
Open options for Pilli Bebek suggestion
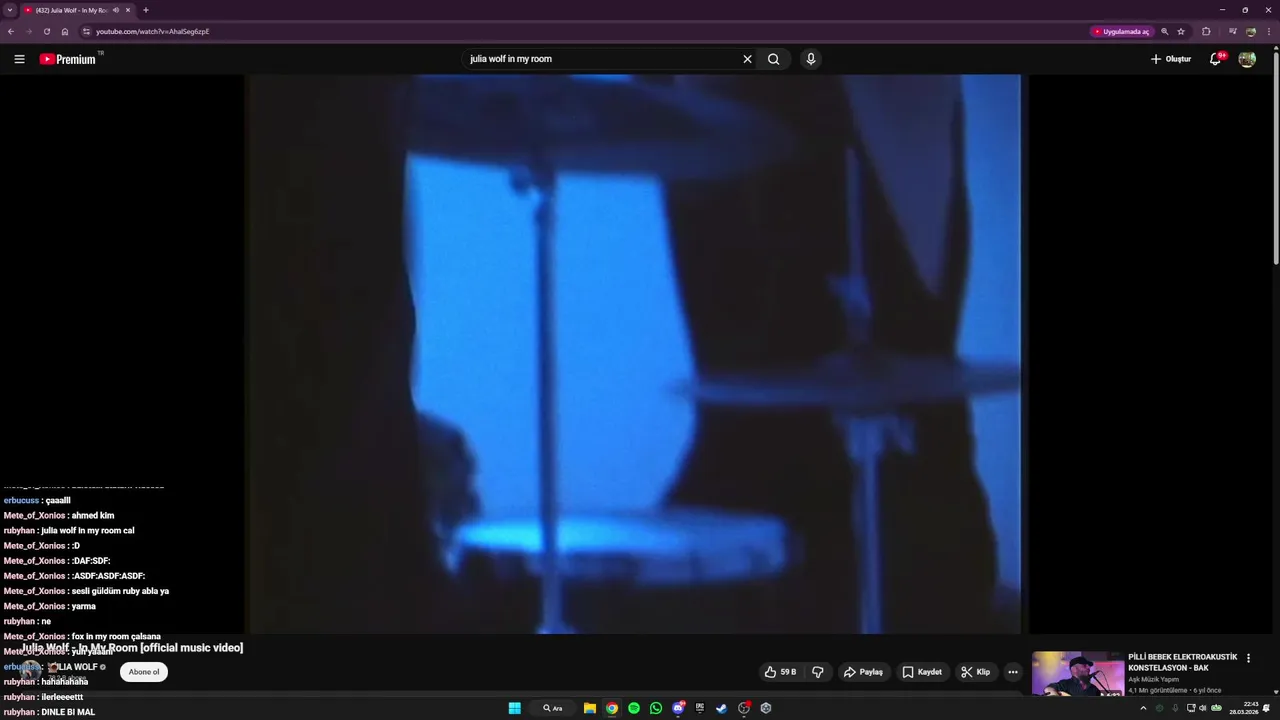[x=1248, y=658]
